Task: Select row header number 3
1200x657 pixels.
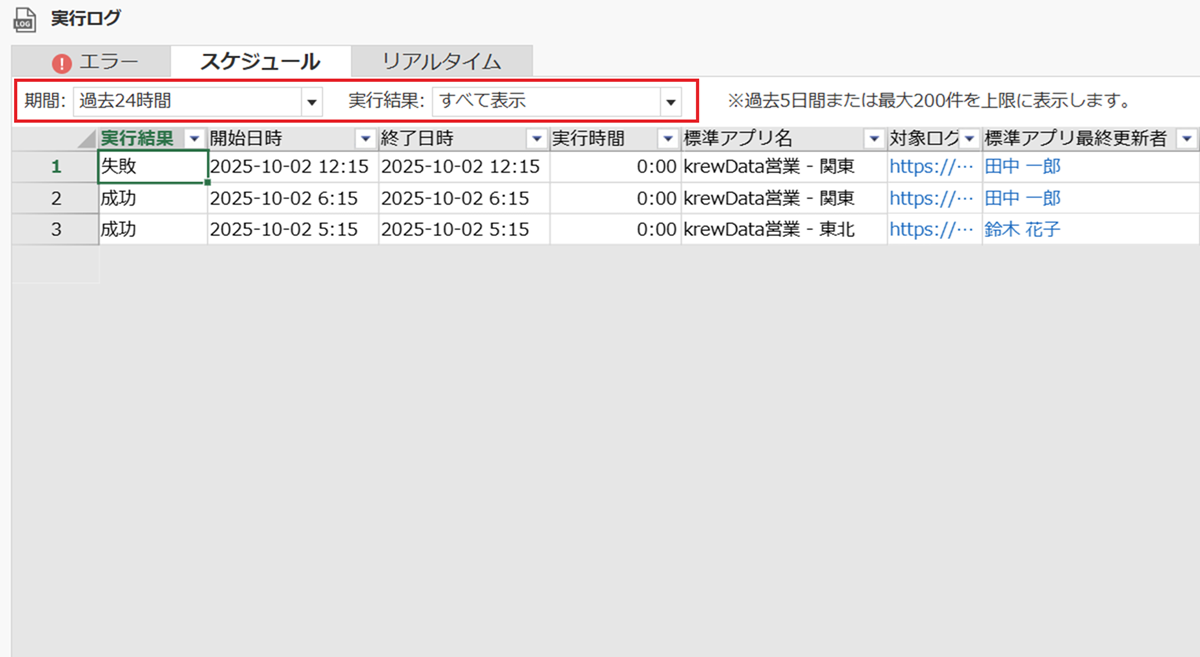Action: click(x=55, y=230)
